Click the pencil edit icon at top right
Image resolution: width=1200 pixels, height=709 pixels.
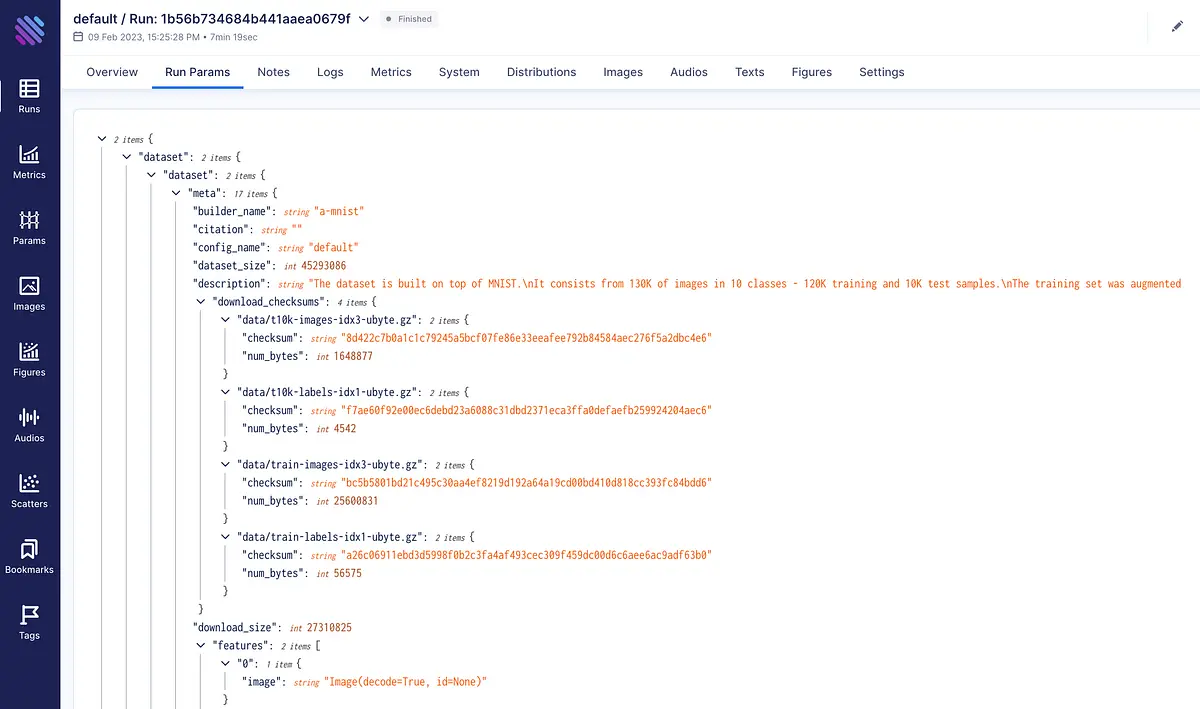(1177, 27)
